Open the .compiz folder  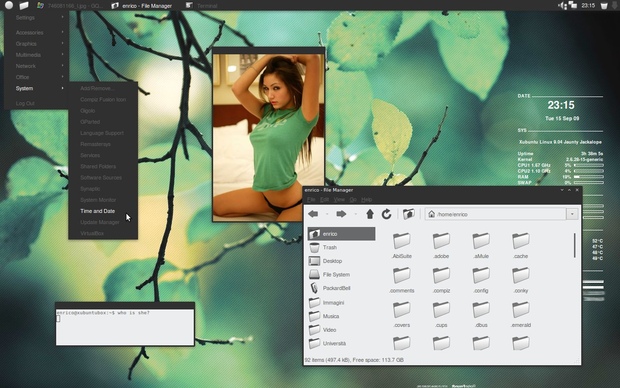pyautogui.click(x=441, y=280)
